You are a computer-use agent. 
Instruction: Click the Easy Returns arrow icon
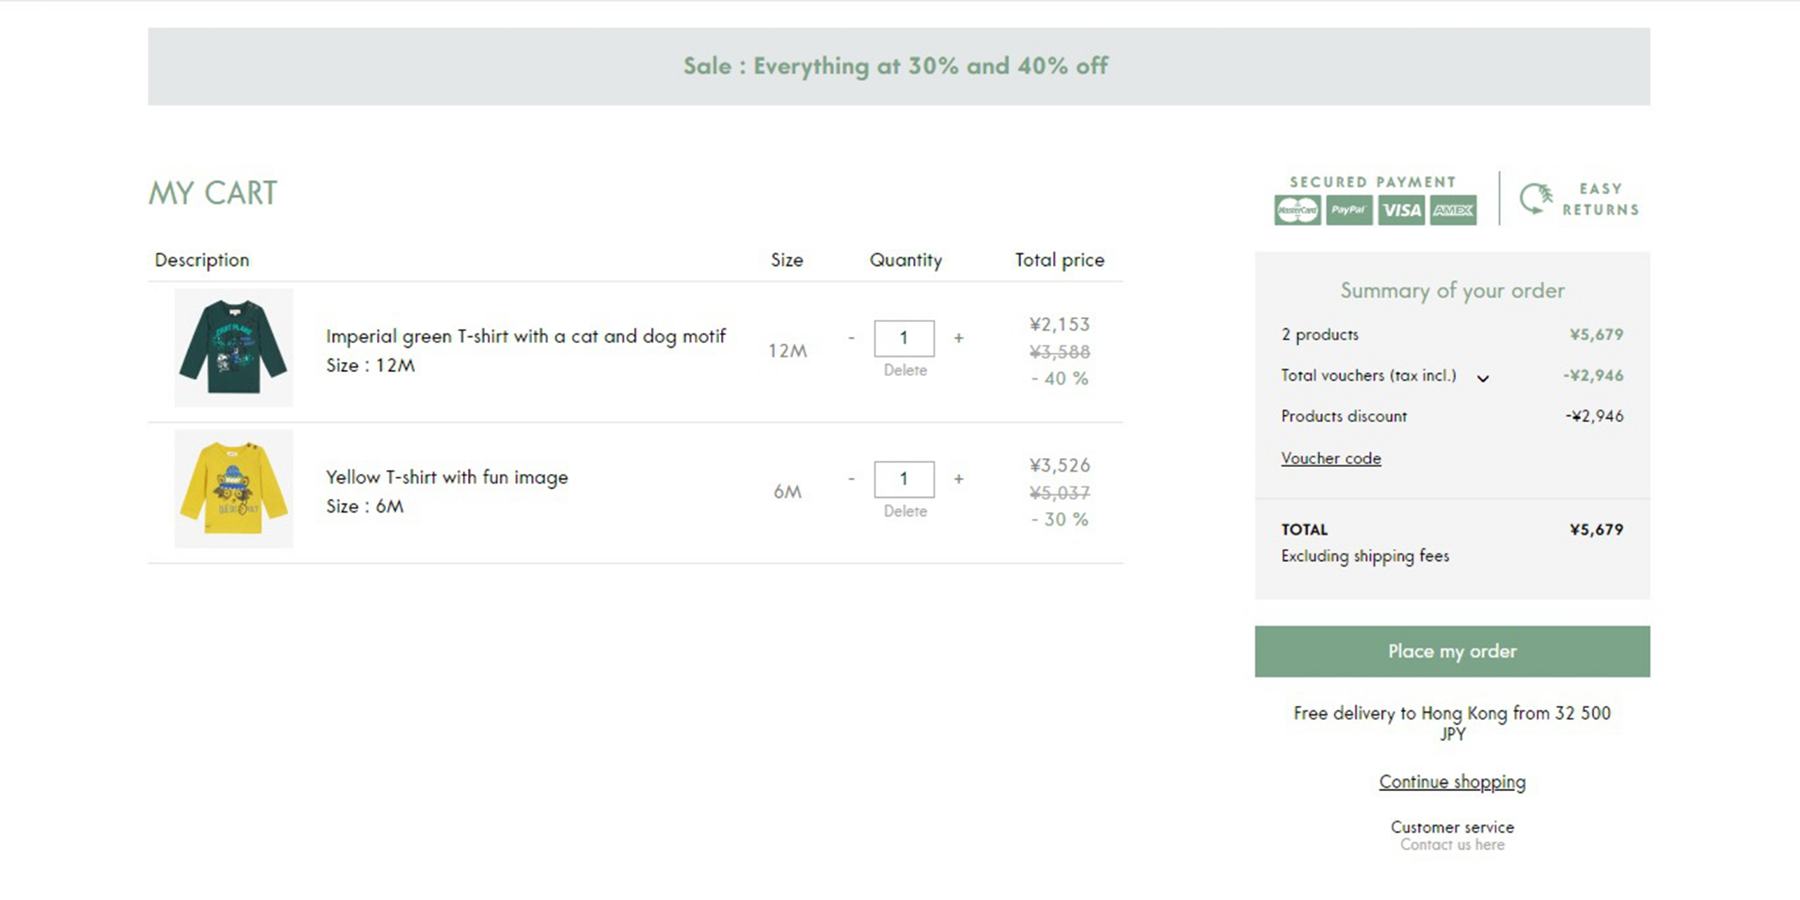click(x=1536, y=198)
